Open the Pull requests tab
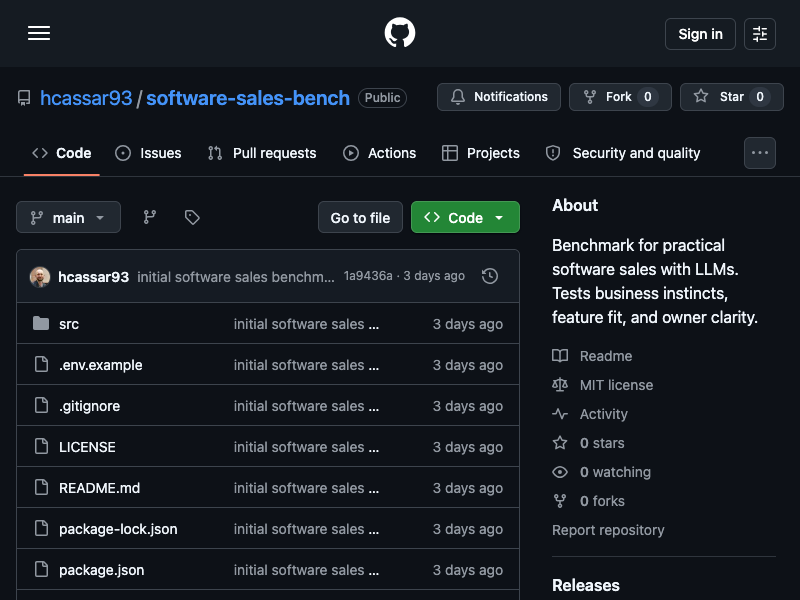The height and width of the screenshot is (600, 800). coord(262,153)
